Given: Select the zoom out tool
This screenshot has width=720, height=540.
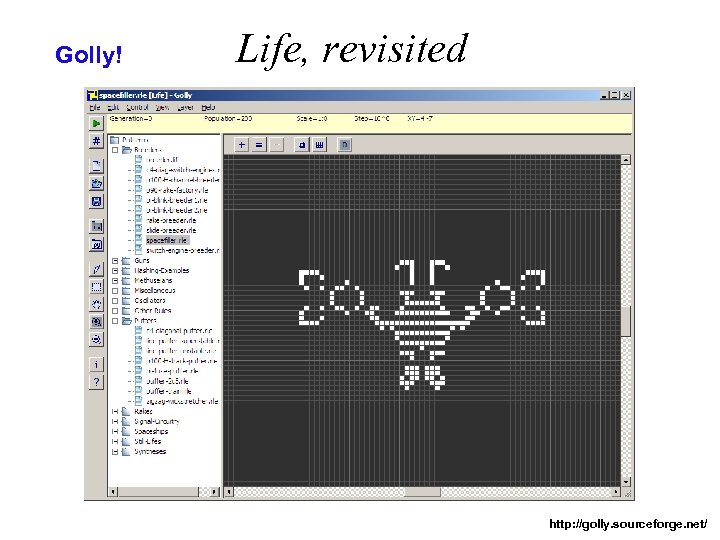Looking at the screenshot, I should pyautogui.click(x=96, y=339).
